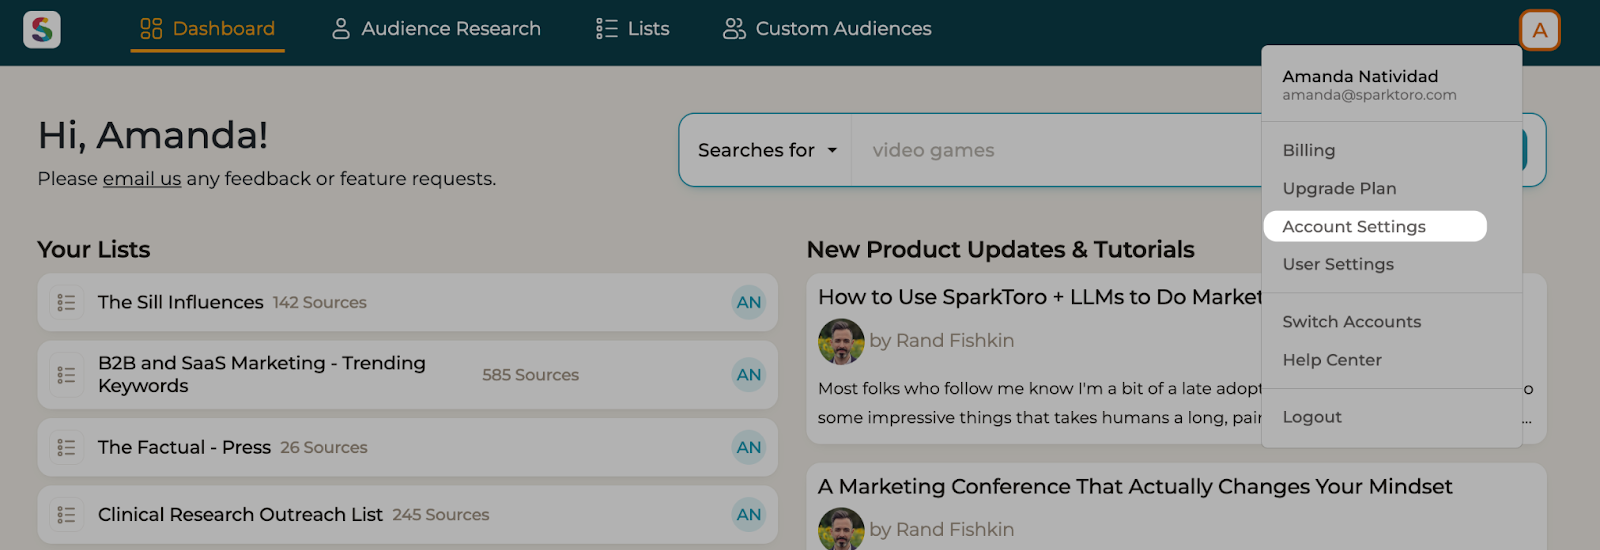Click list icon beside Clinical Research Outreach List
The height and width of the screenshot is (550, 1600).
(66, 515)
